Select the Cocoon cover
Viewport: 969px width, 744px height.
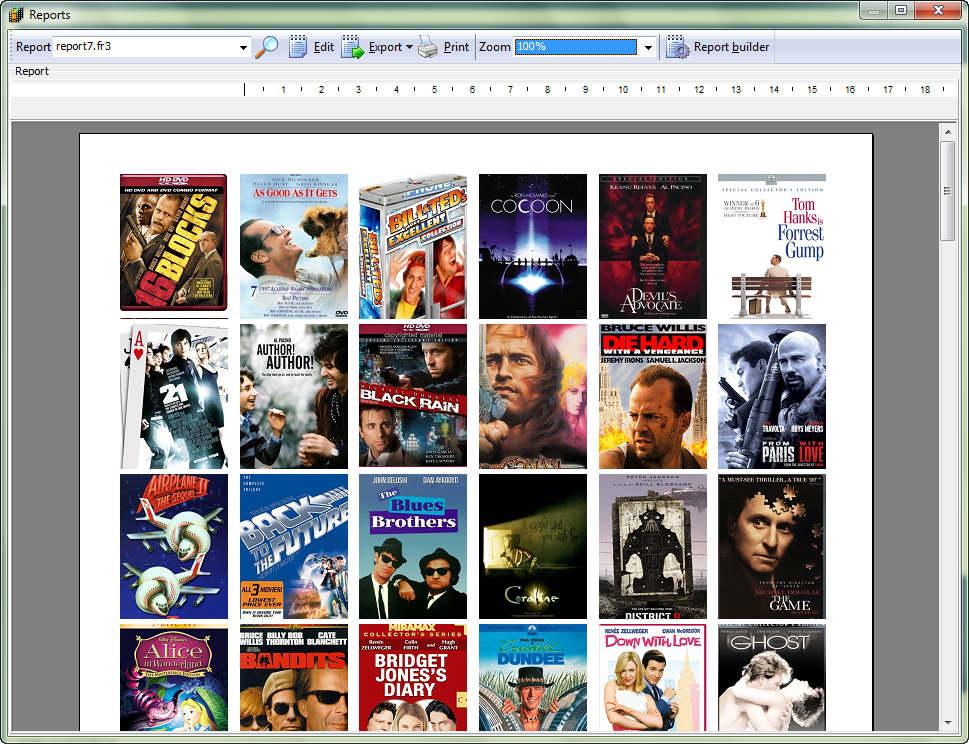(x=533, y=246)
